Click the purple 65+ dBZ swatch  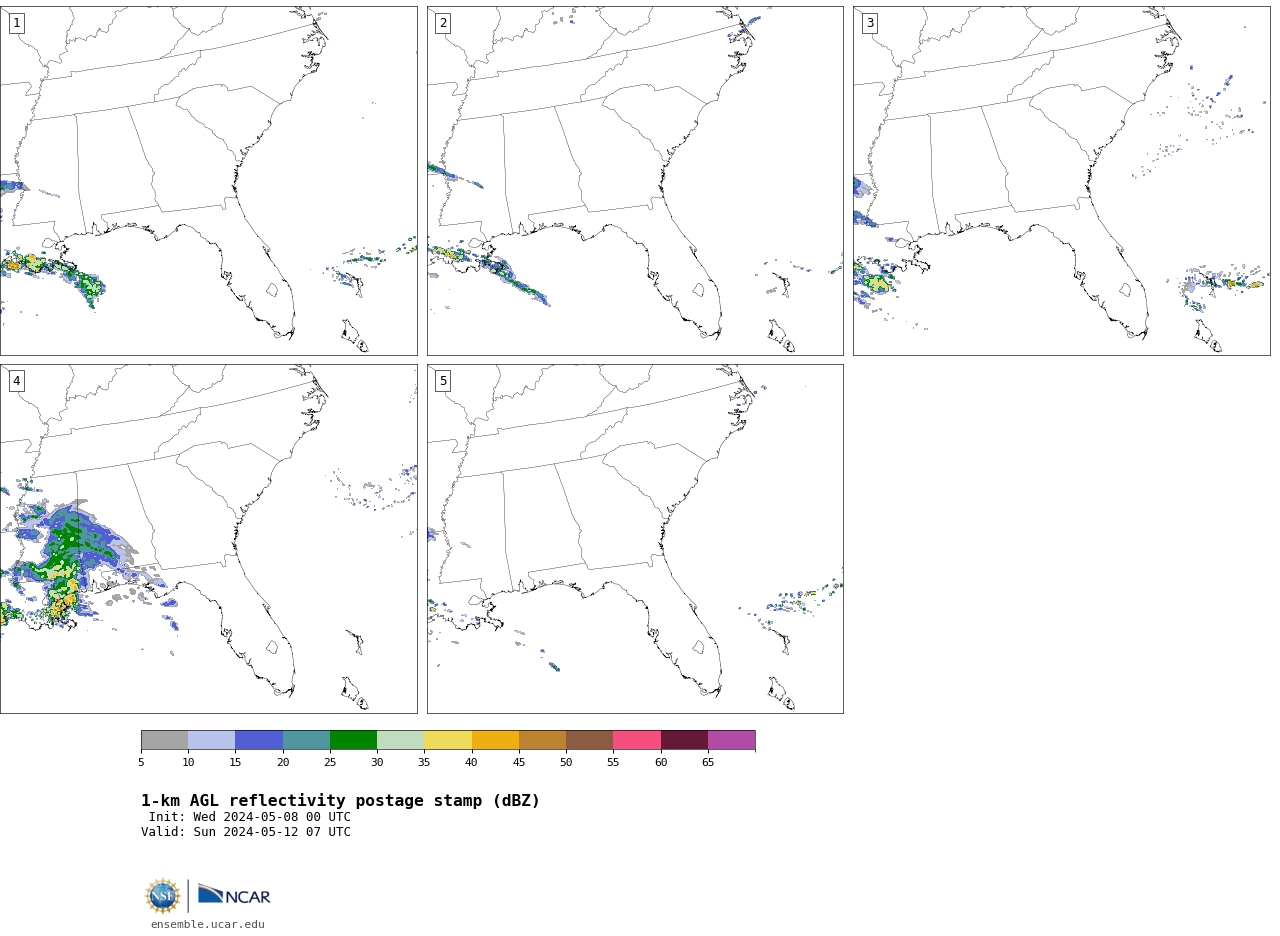(x=731, y=740)
